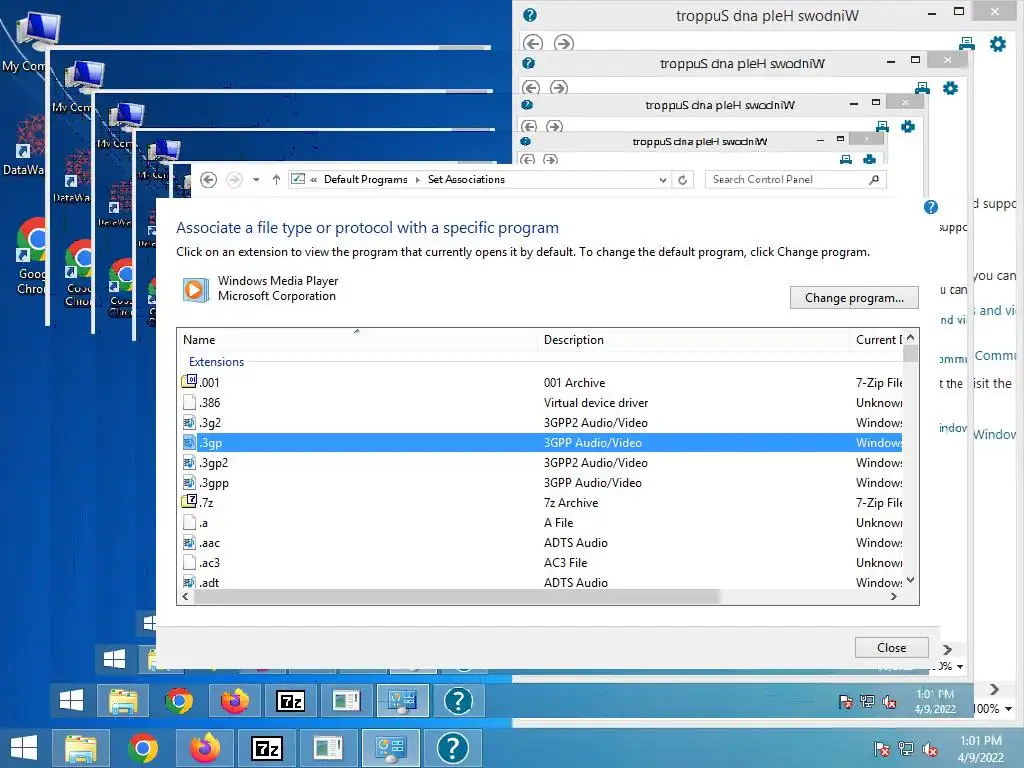The height and width of the screenshot is (768, 1024).
Task: Click Settings gear in largest Help and Support window
Action: pyautogui.click(x=998, y=44)
